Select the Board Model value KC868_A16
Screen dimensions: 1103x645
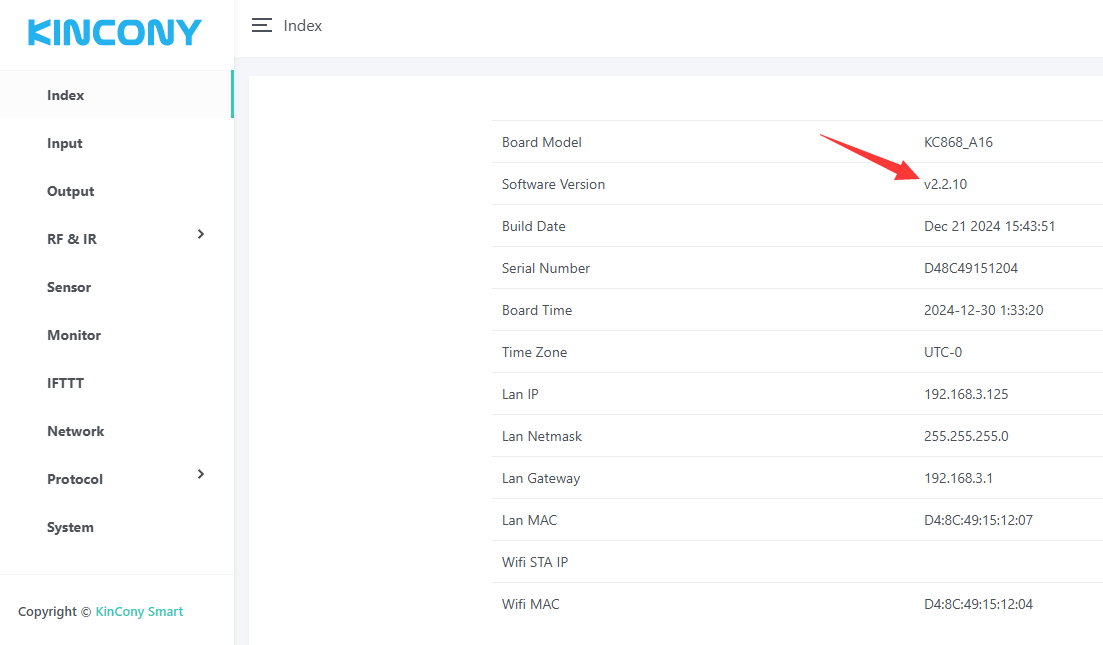pos(958,142)
